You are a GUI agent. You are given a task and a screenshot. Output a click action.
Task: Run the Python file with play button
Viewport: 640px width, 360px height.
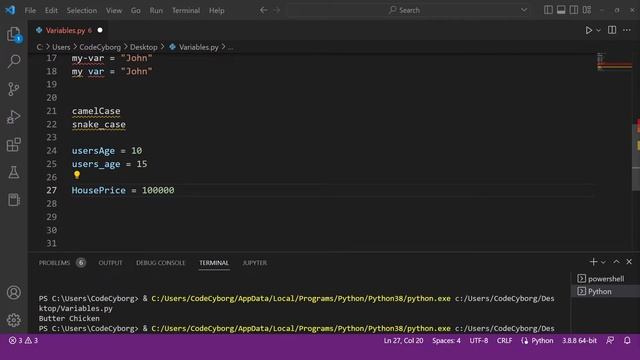pos(589,30)
